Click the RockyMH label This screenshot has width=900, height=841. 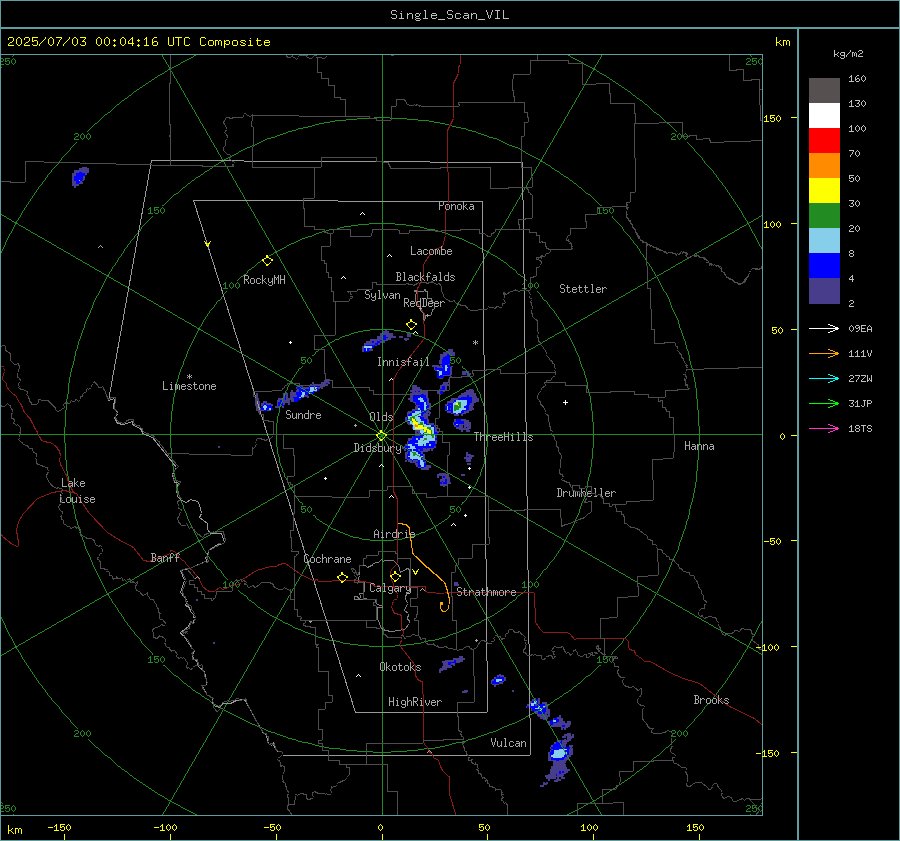point(264,280)
